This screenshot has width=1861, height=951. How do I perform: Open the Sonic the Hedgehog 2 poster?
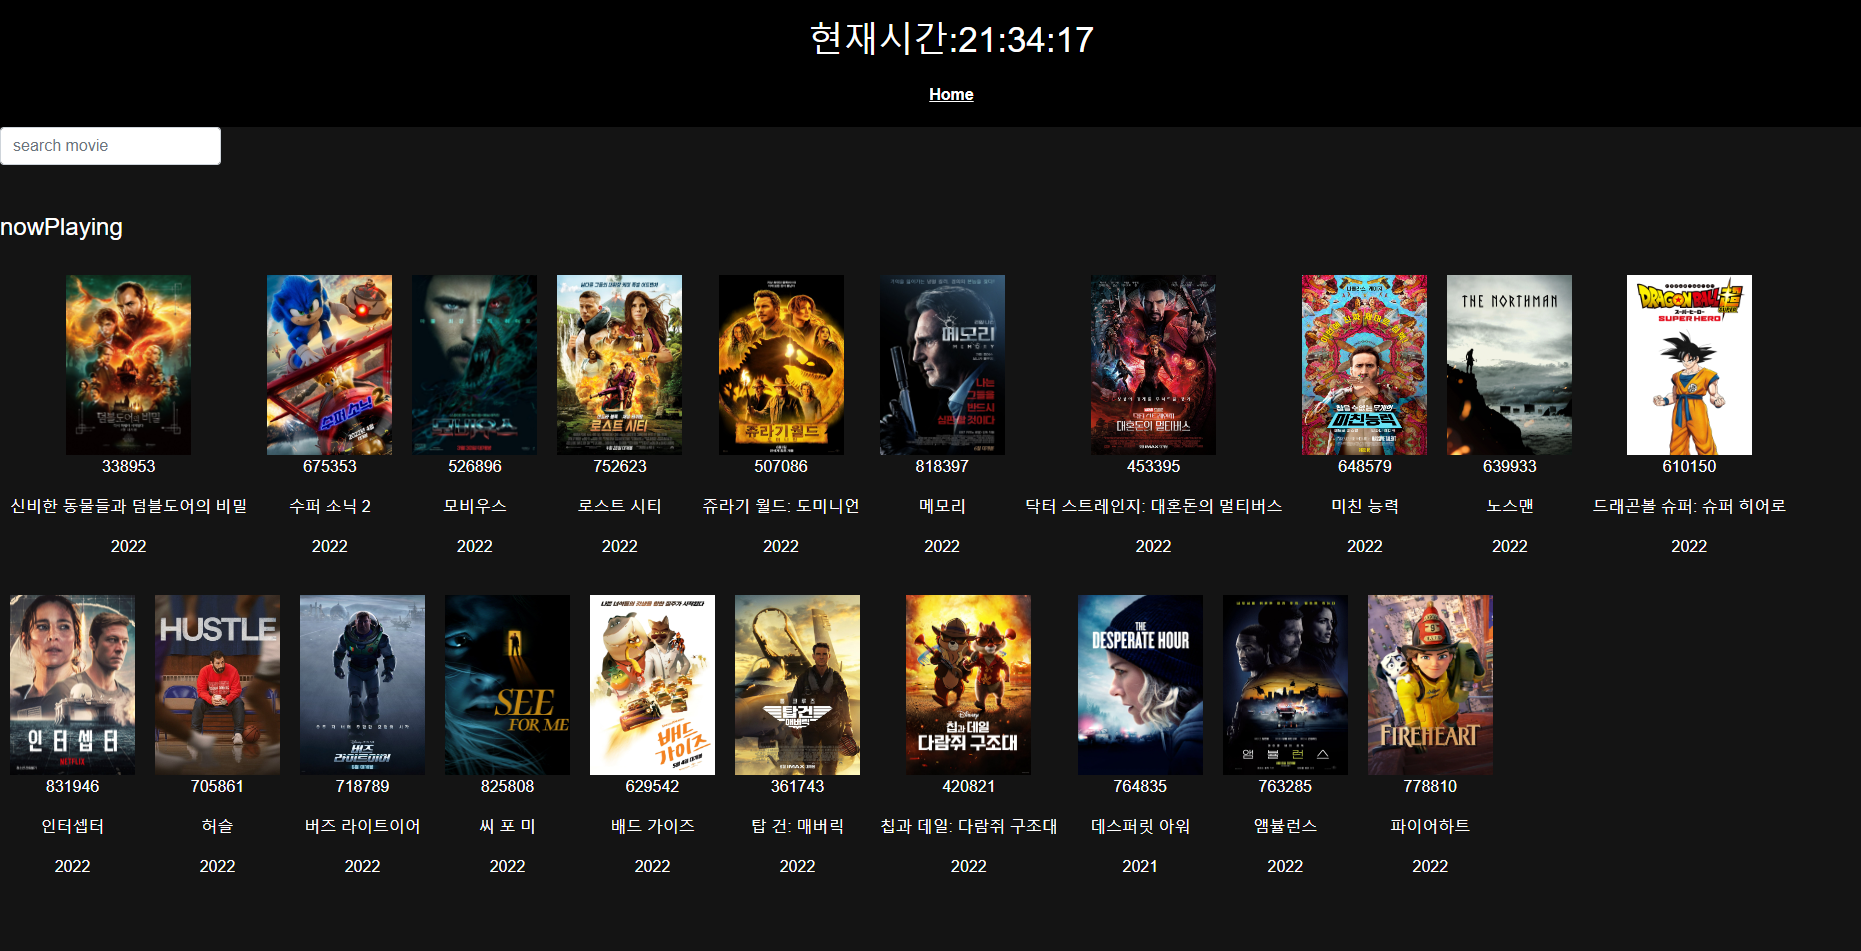point(329,364)
